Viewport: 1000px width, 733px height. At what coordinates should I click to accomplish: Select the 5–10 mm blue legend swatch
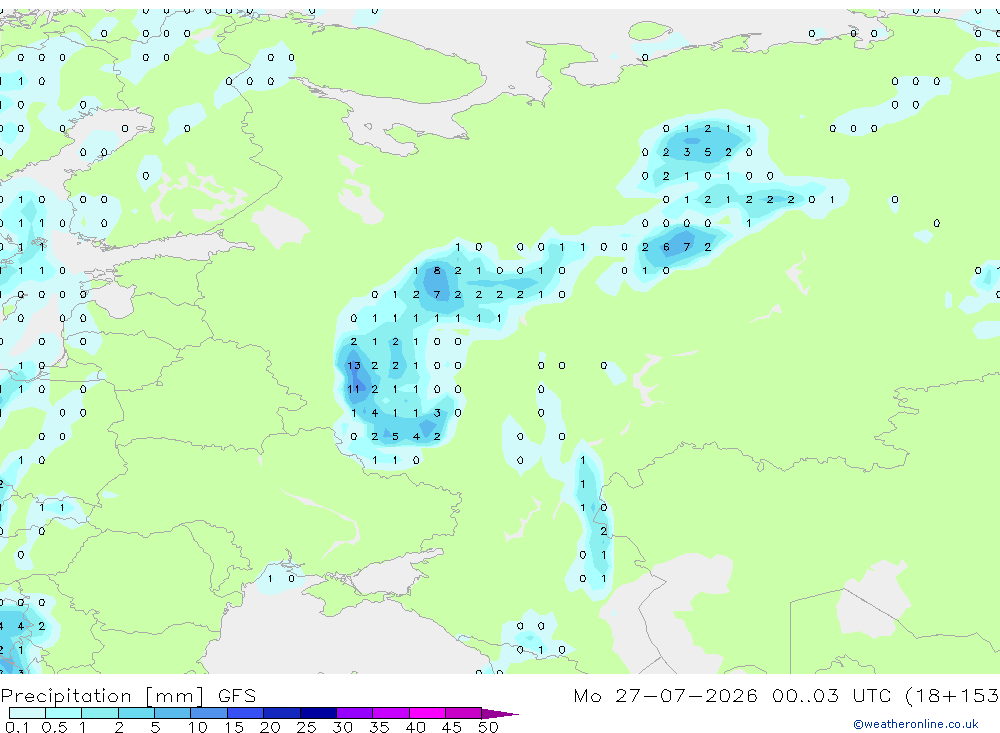172,713
